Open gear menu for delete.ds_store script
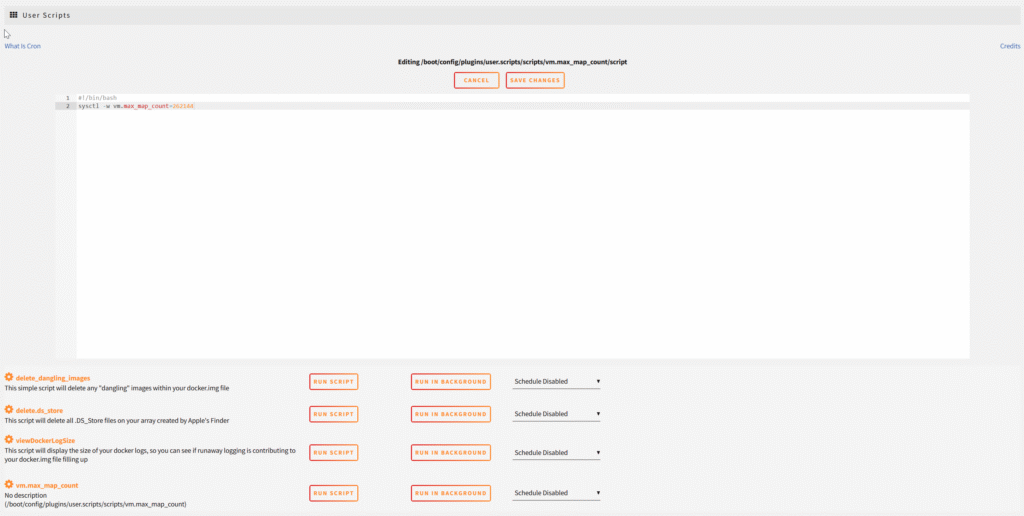The image size is (1024, 516). 9,409
